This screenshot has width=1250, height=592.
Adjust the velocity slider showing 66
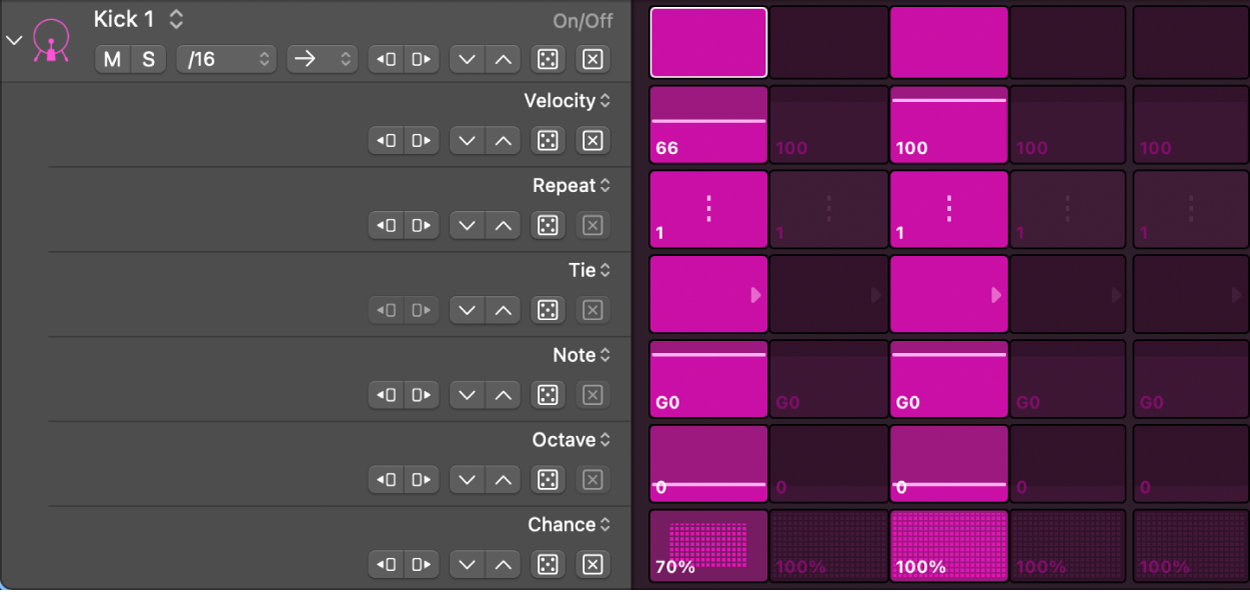pos(708,124)
